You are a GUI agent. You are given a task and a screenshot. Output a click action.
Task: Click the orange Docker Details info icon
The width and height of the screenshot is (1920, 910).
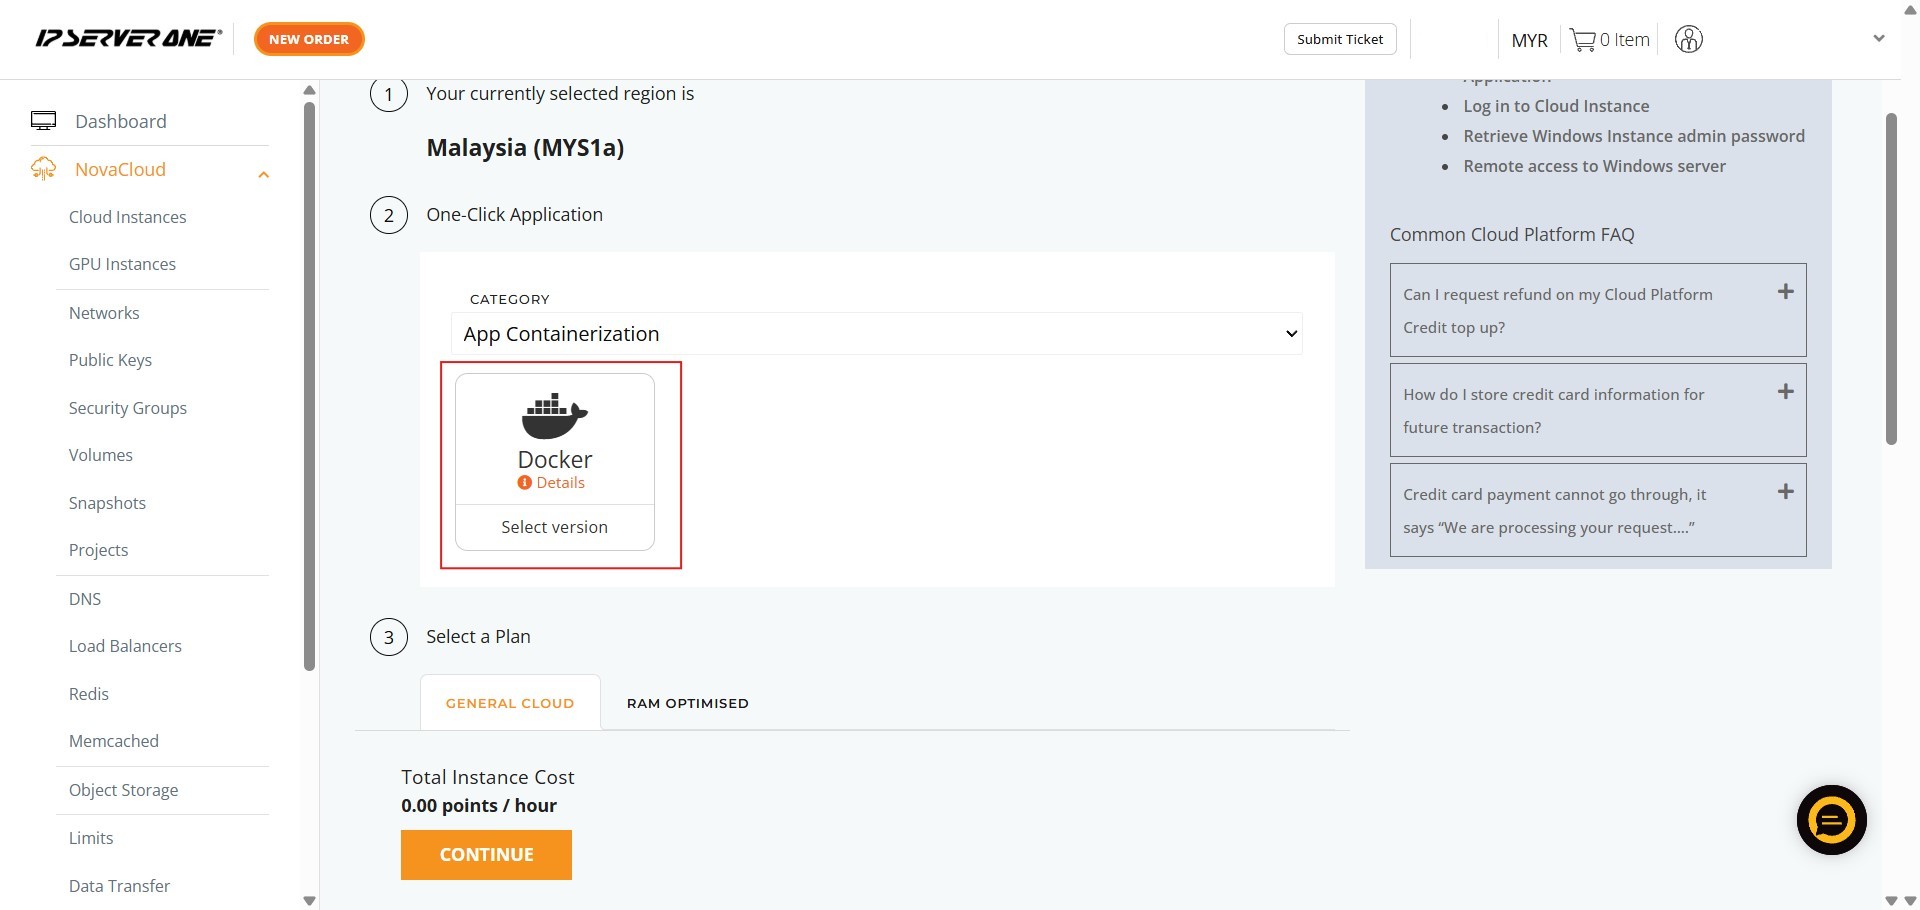tap(524, 483)
